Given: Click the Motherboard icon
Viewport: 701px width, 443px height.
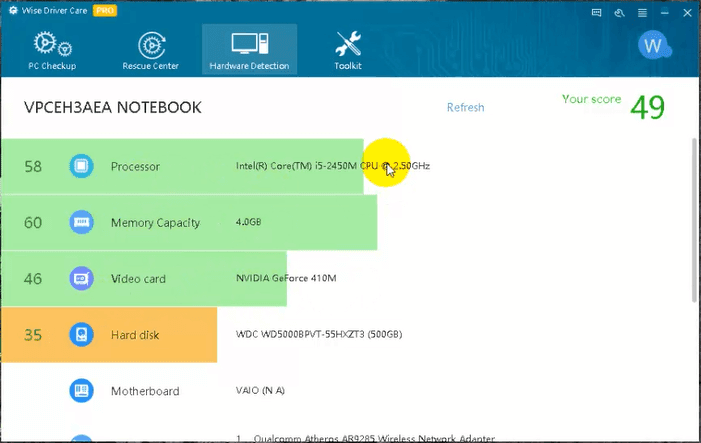Looking at the screenshot, I should tap(81, 391).
